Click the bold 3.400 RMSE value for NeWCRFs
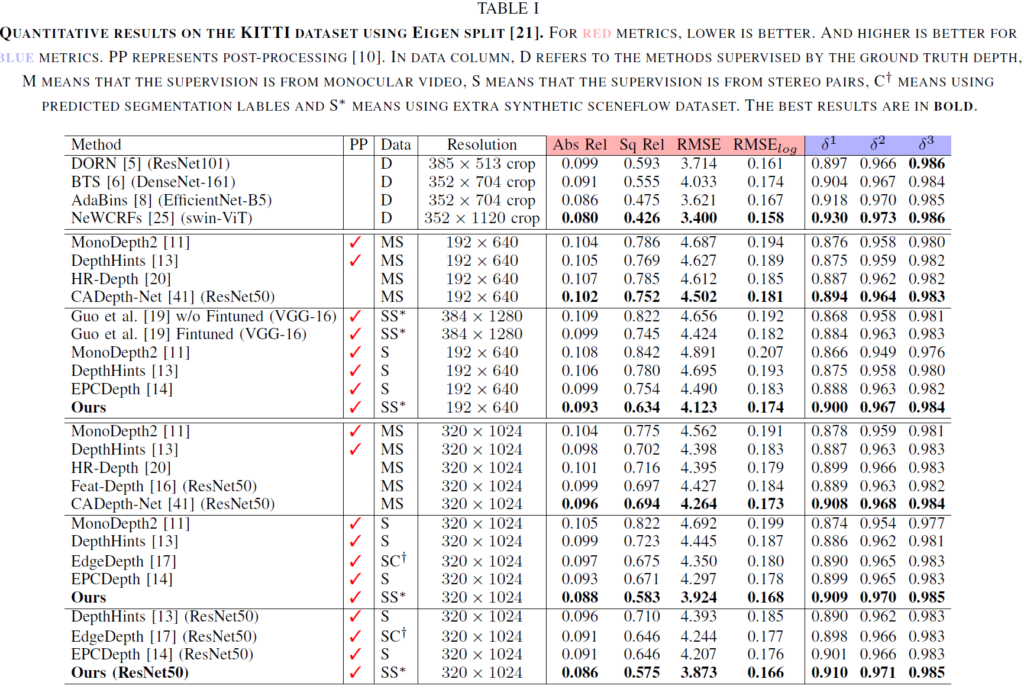This screenshot has width=1024, height=692. coord(698,218)
